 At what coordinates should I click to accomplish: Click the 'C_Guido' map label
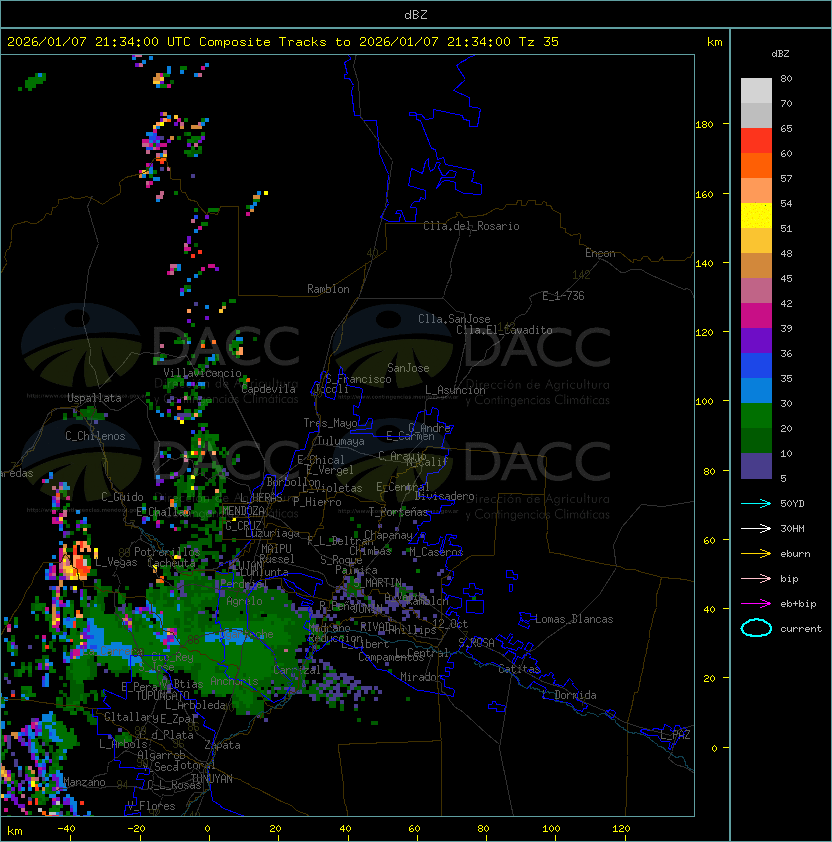click(x=122, y=497)
